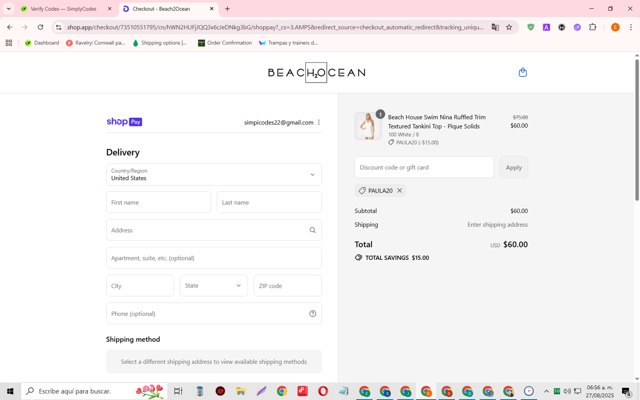The width and height of the screenshot is (640, 400).
Task: Close the Checkout - Beach2Ocean tab
Action: point(211,9)
